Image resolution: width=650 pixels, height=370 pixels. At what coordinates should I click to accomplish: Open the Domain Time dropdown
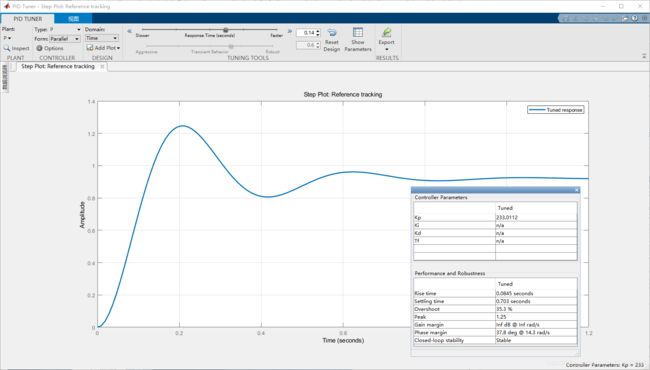(102, 38)
